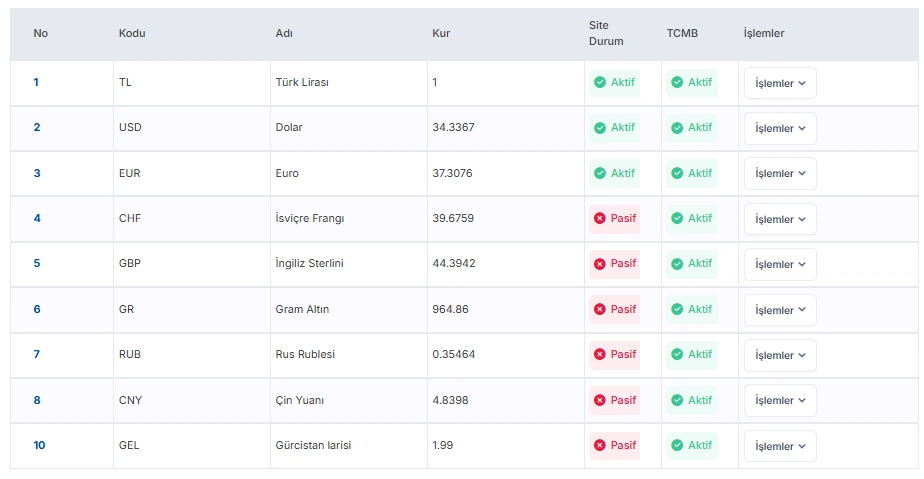
Task: Click Site Durum Aktif badge in USD row
Action: click(615, 128)
